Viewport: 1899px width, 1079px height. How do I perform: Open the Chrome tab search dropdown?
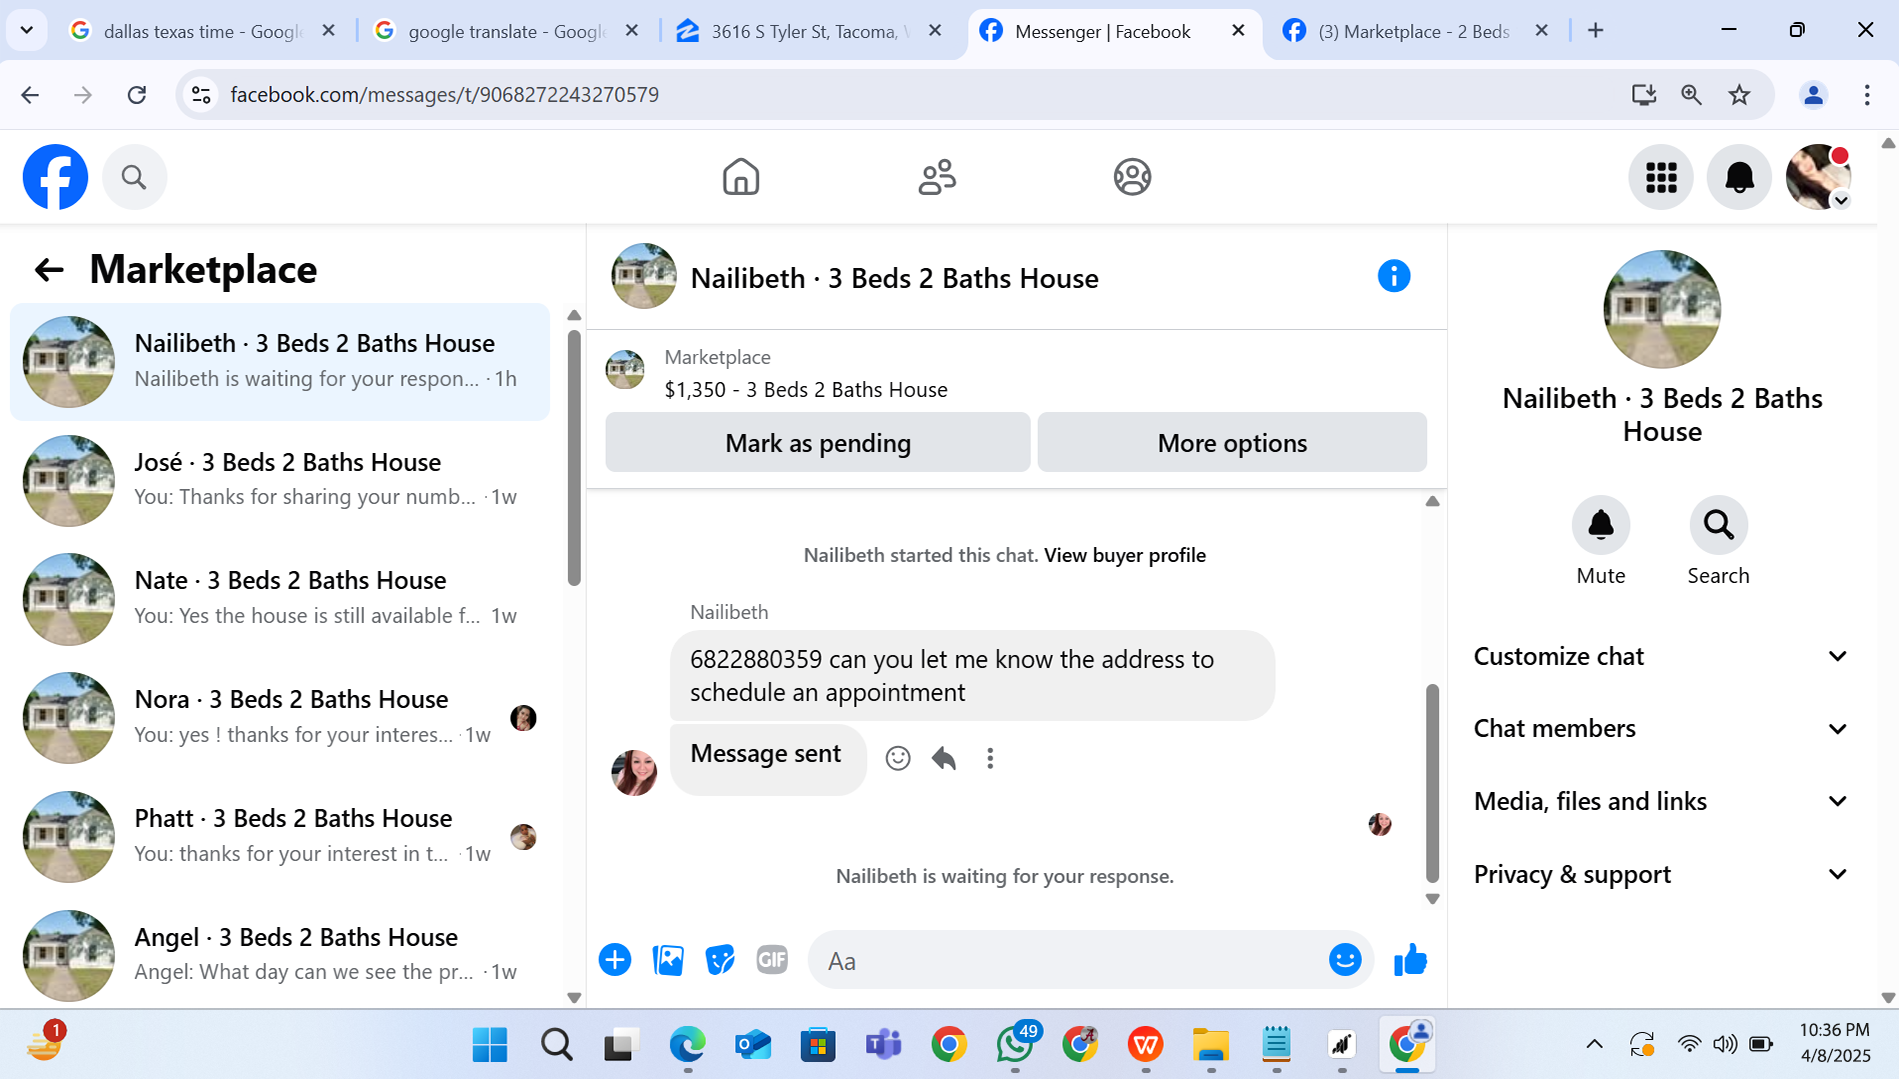[x=27, y=31]
